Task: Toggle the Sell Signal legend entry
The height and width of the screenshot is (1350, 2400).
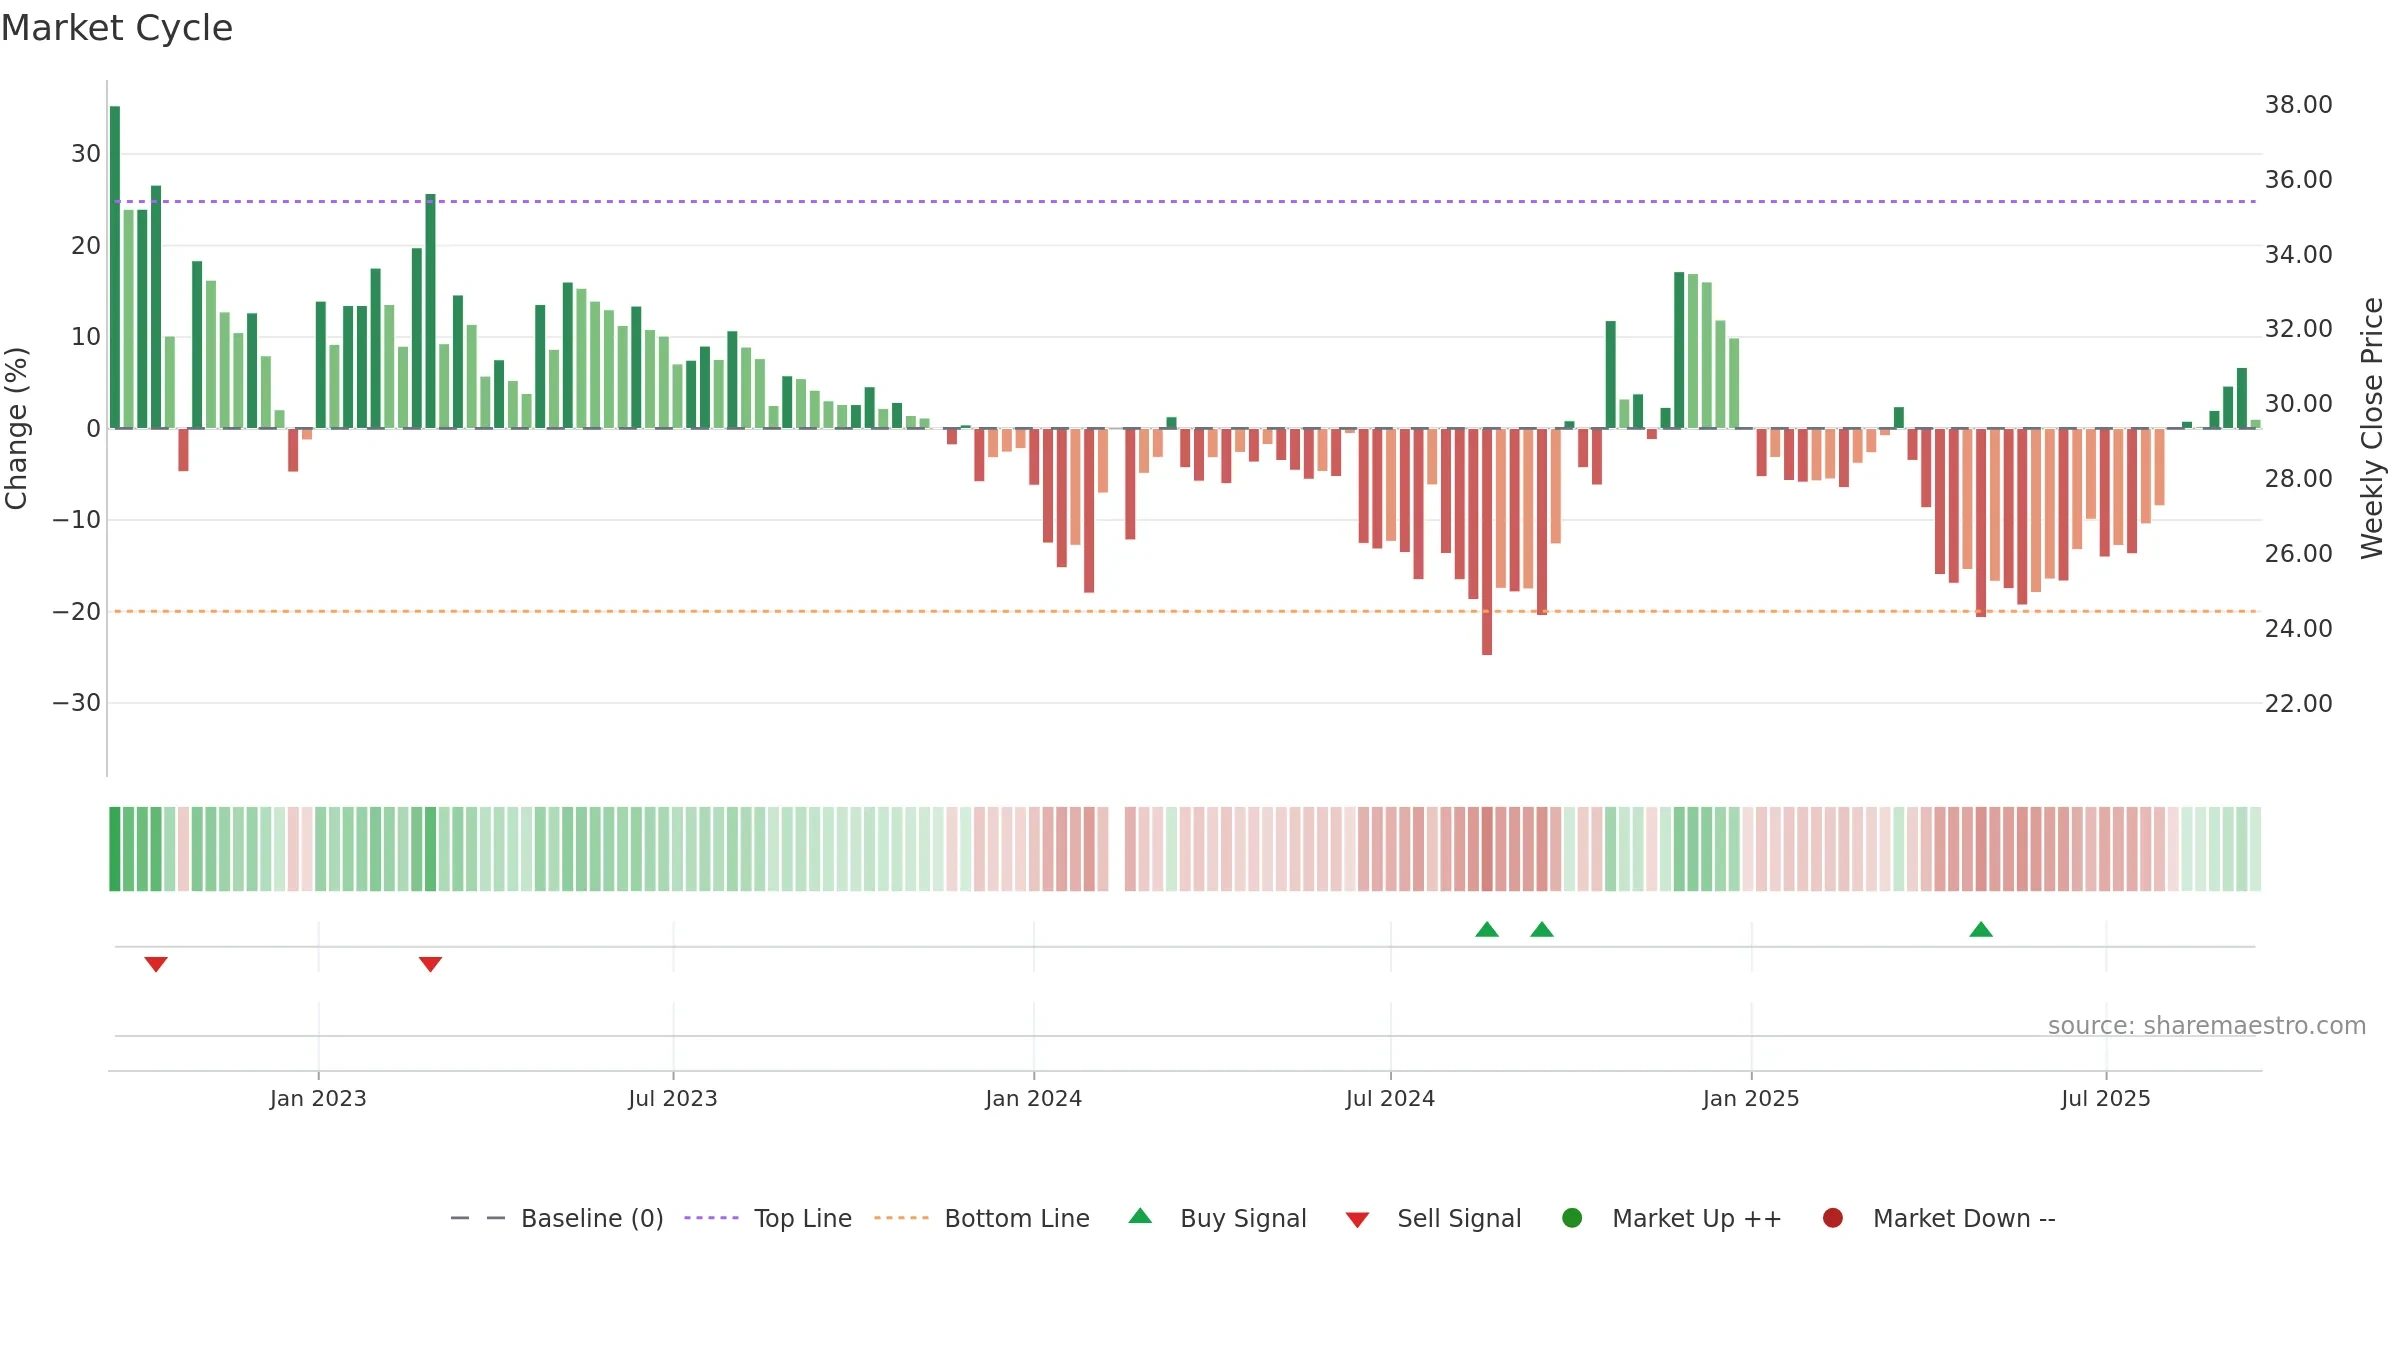Action: [1433, 1218]
